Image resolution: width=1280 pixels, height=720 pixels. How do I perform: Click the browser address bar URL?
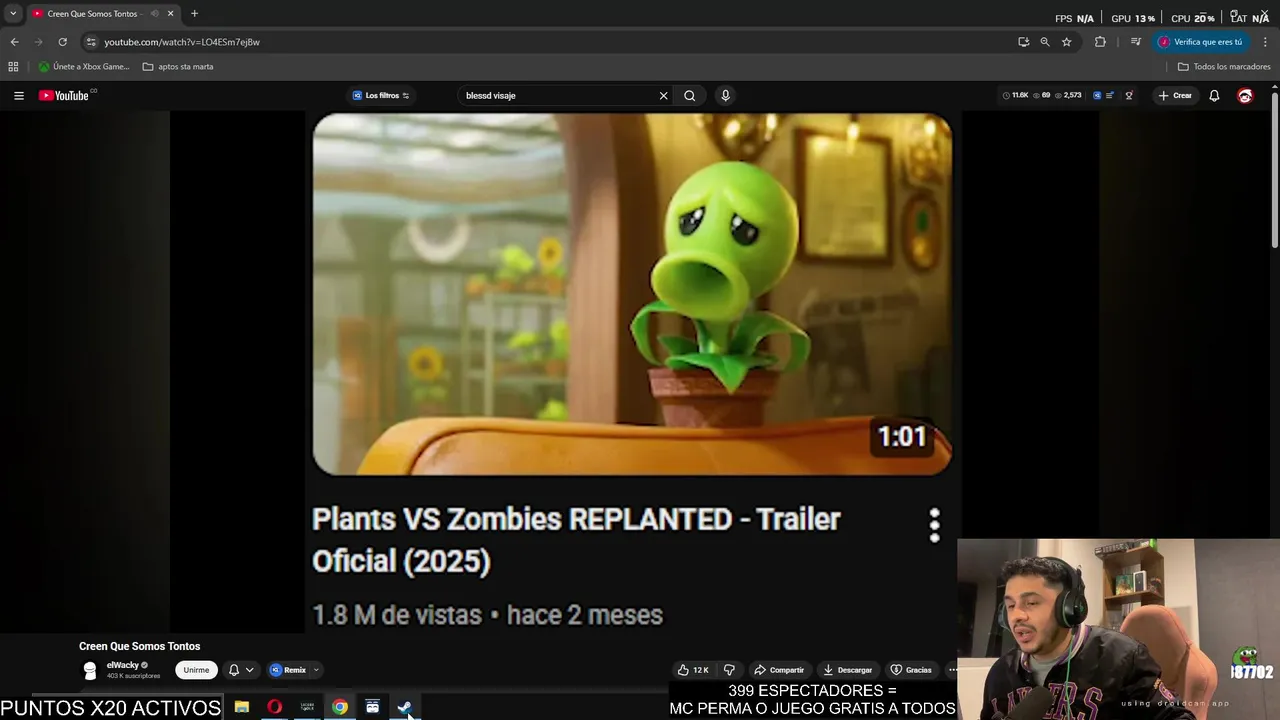[x=182, y=42]
